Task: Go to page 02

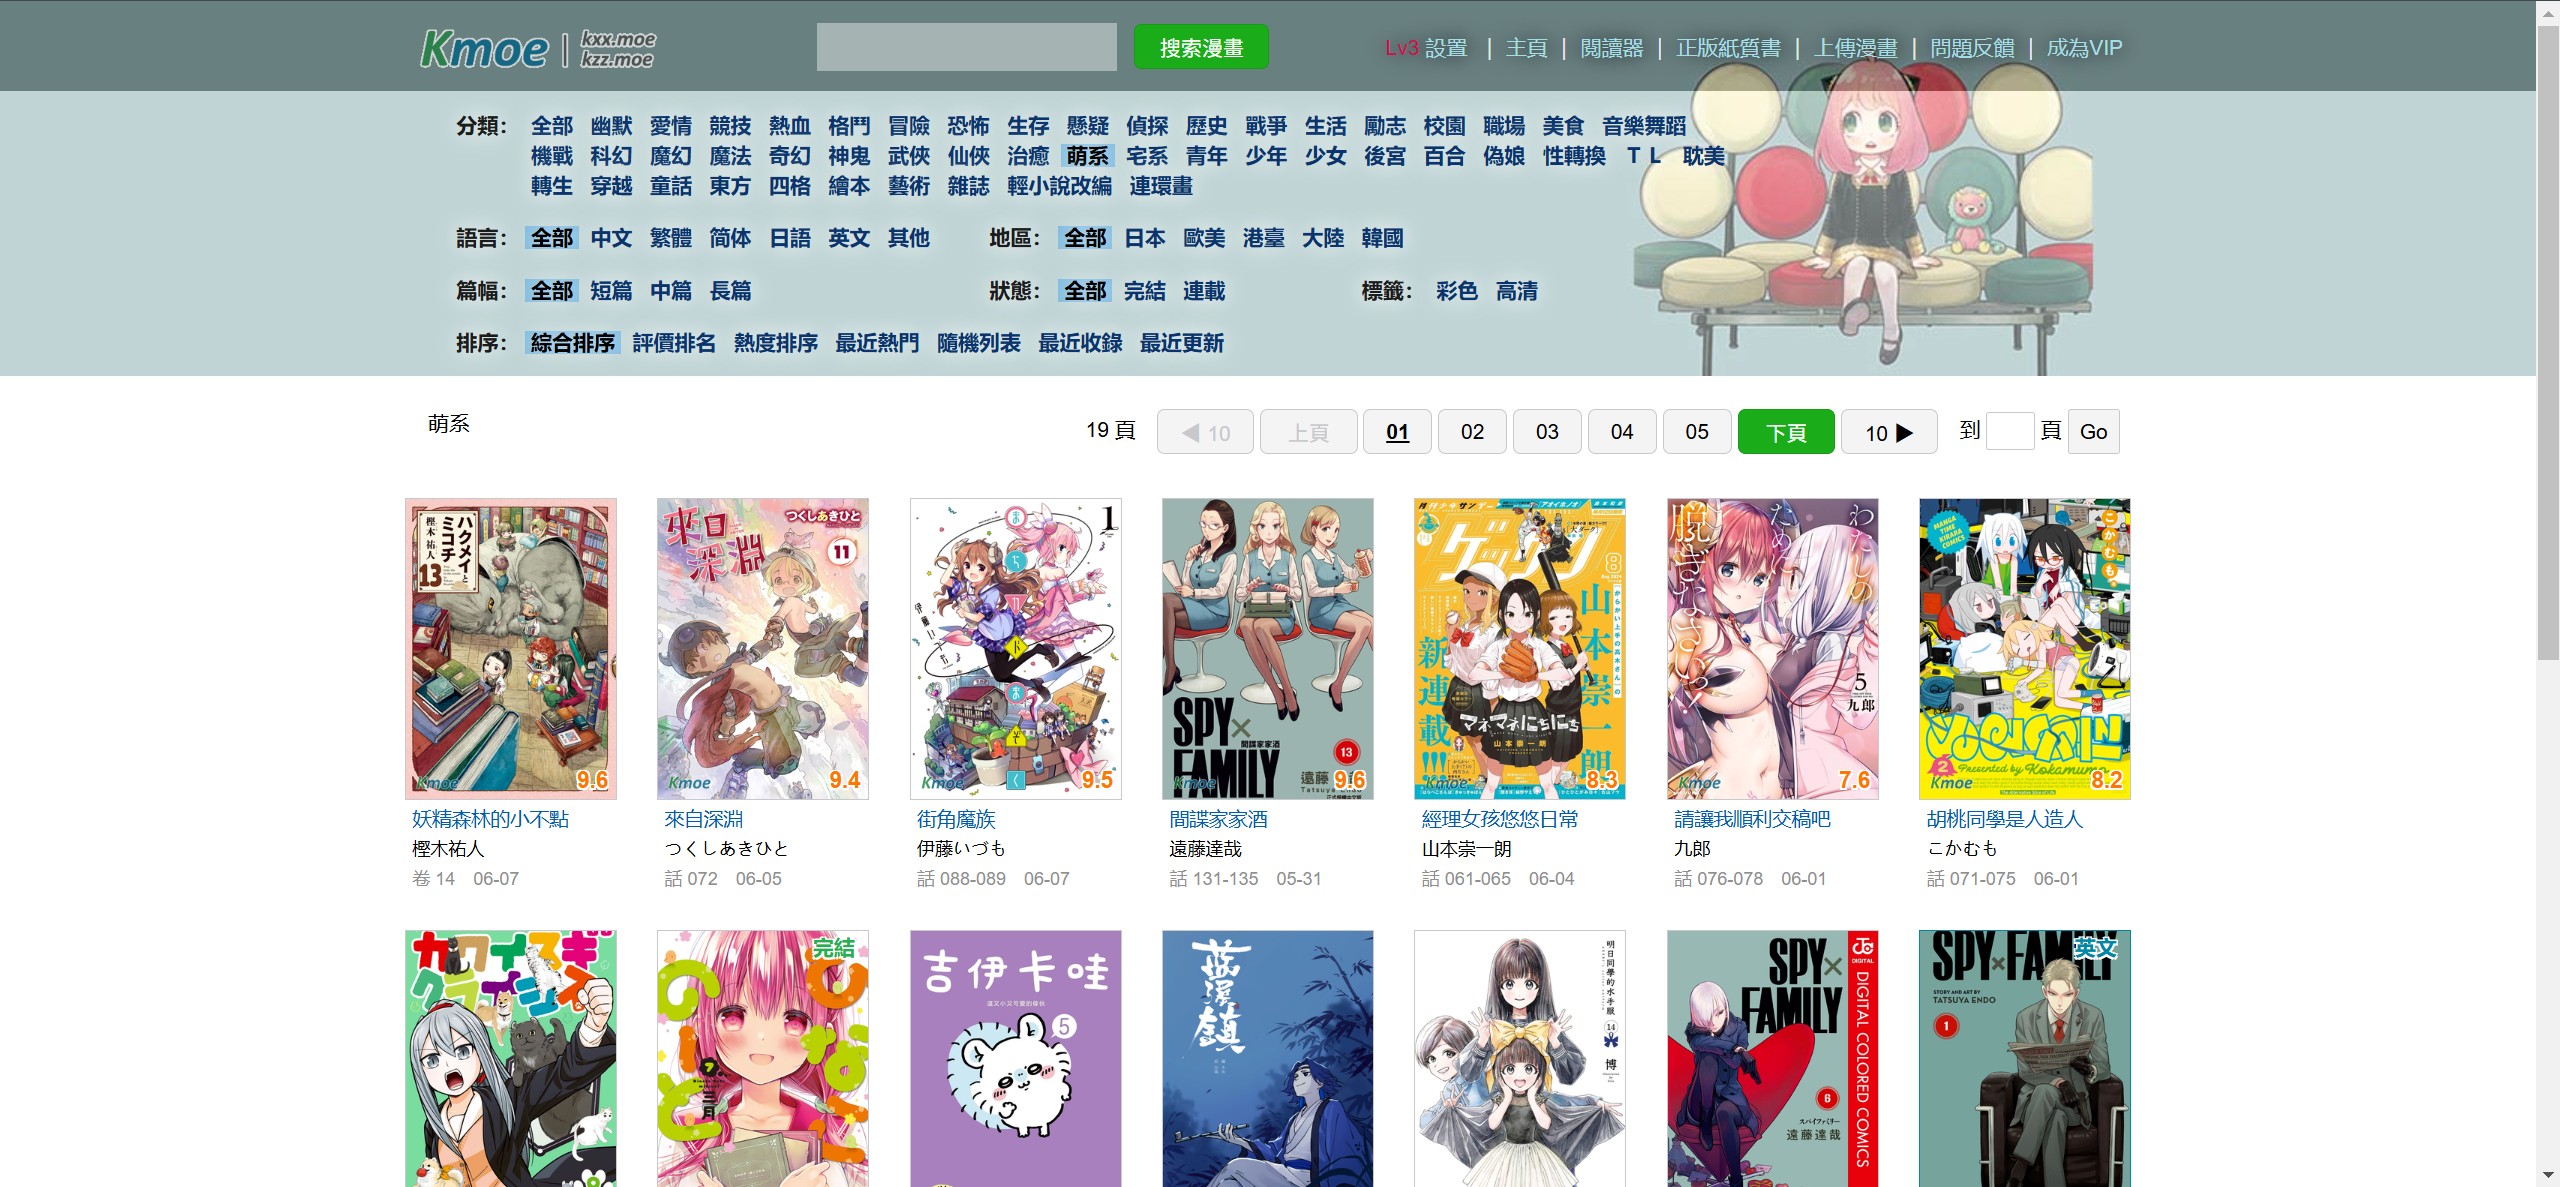Action: [x=1472, y=432]
